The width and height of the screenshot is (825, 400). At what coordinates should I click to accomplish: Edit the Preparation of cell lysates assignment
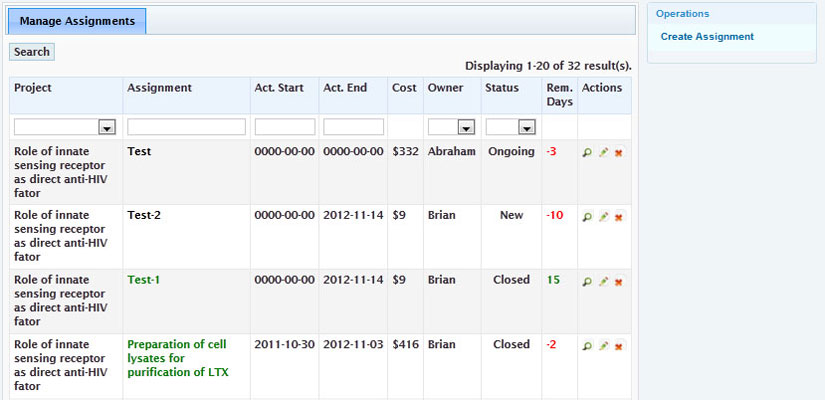point(603,346)
